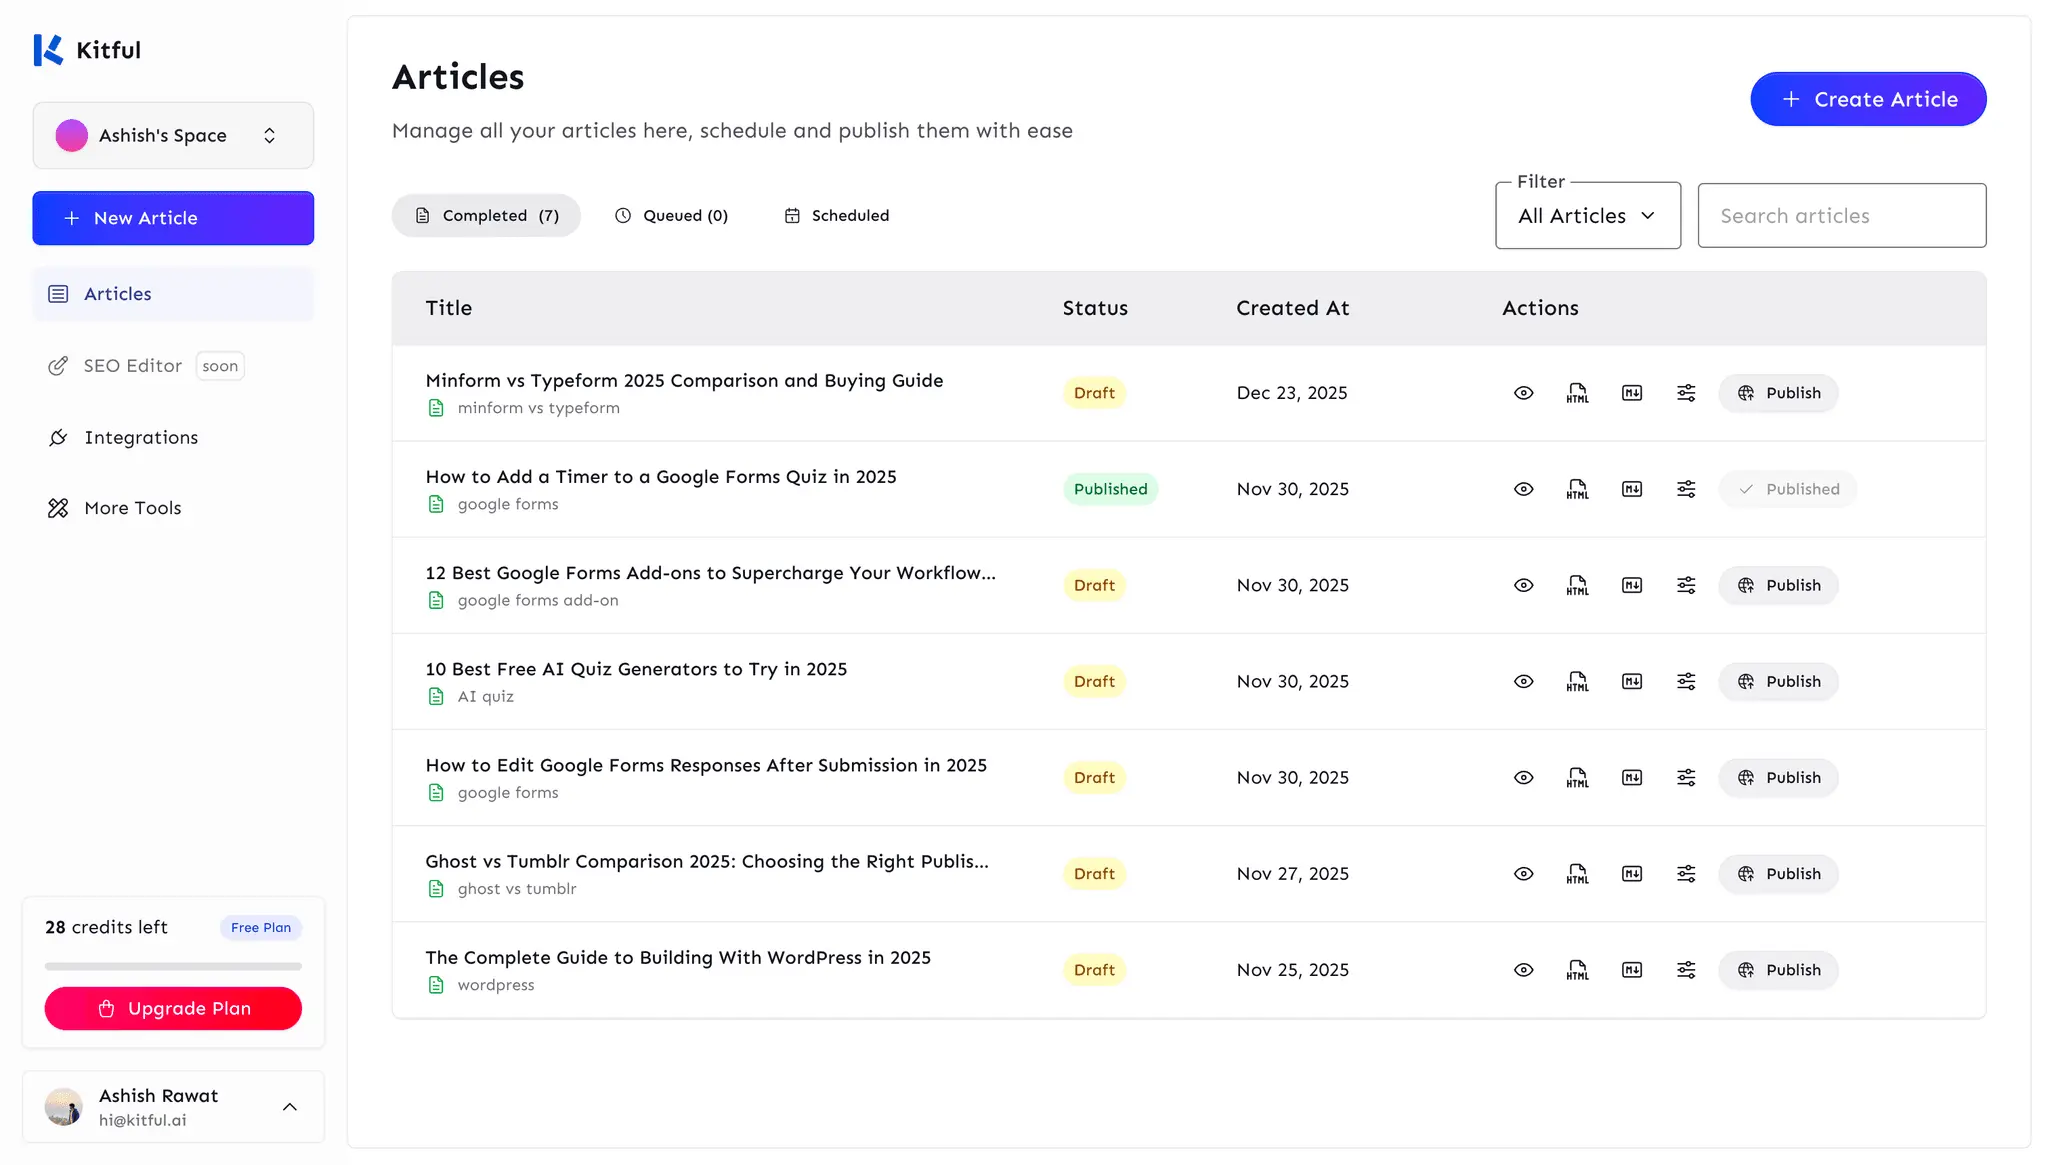Preview the WordPress Complete Guide article
Screen dimensions: 2048x1165
click(1523, 969)
